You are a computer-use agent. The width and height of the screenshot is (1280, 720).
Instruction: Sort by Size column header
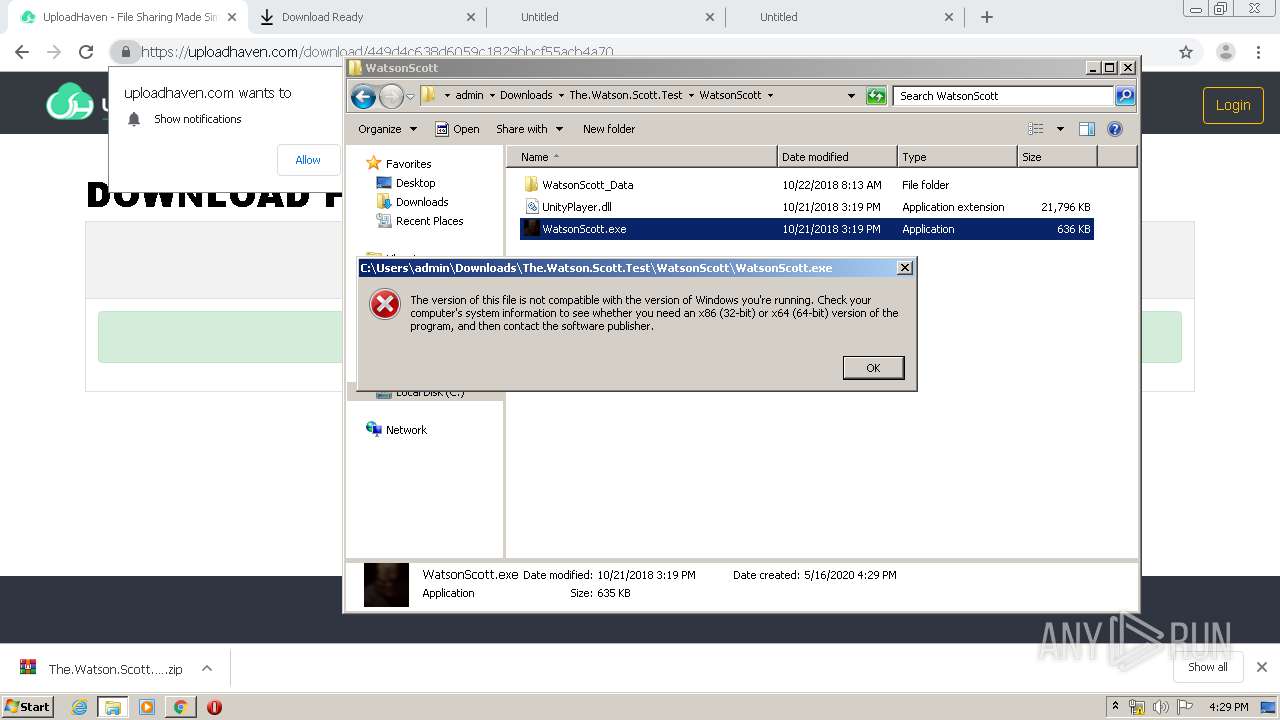pyautogui.click(x=1057, y=157)
